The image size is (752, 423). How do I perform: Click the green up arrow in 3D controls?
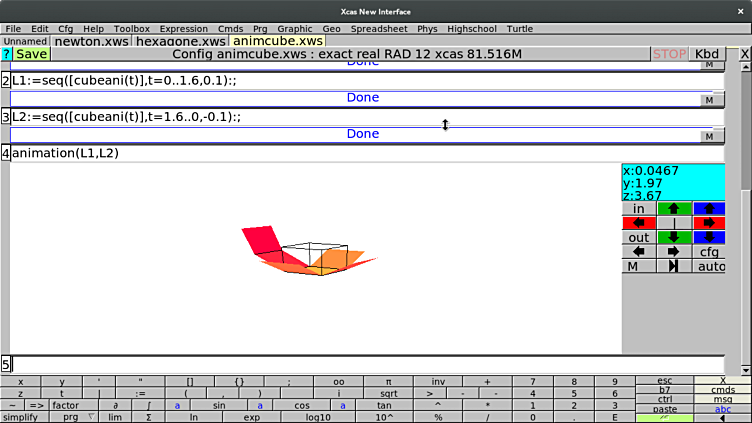(673, 209)
